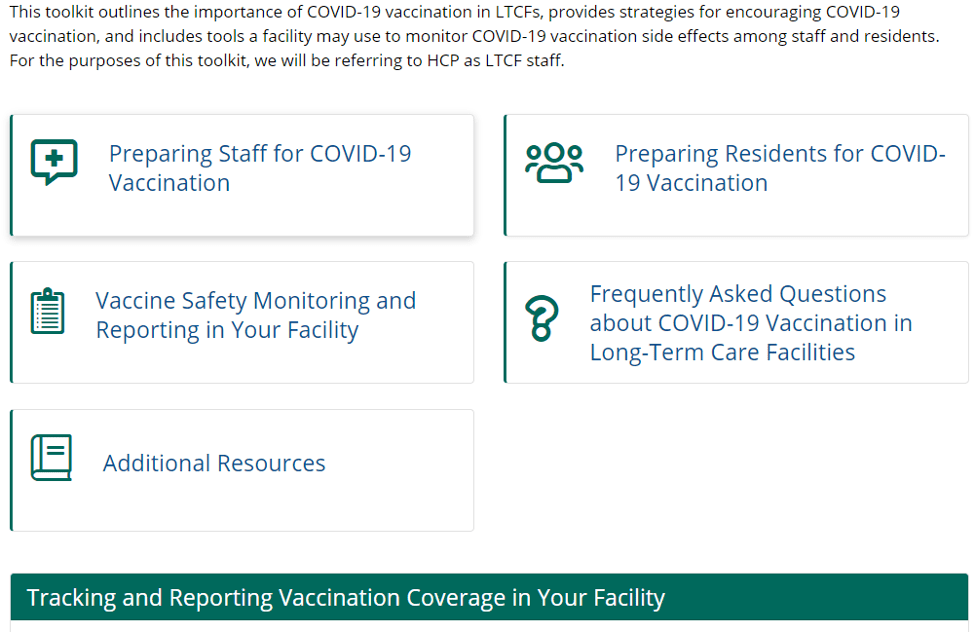Image resolution: width=977 pixels, height=633 pixels.
Task: Click the question mark icon
Action: (541, 320)
